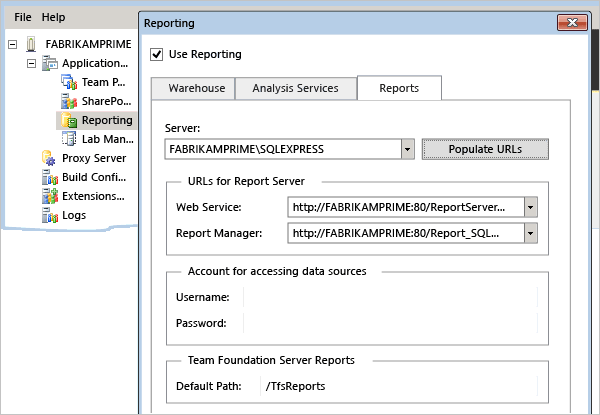Screen dimensions: 600x415
Task: Expand the Report Manager URL dropdown
Action: (x=531, y=233)
